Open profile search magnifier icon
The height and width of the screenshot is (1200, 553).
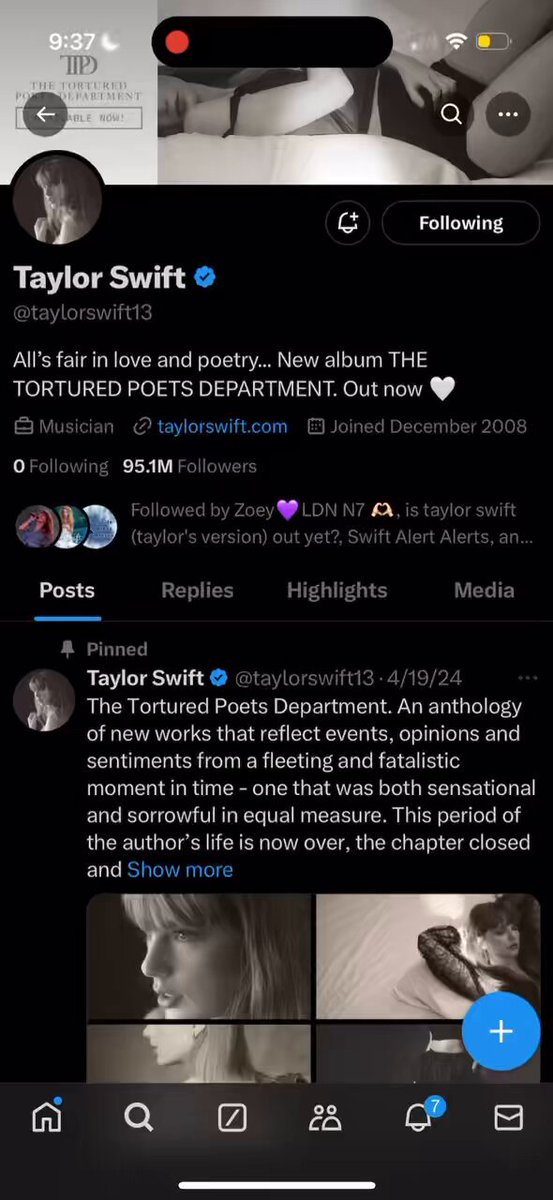[x=452, y=114]
